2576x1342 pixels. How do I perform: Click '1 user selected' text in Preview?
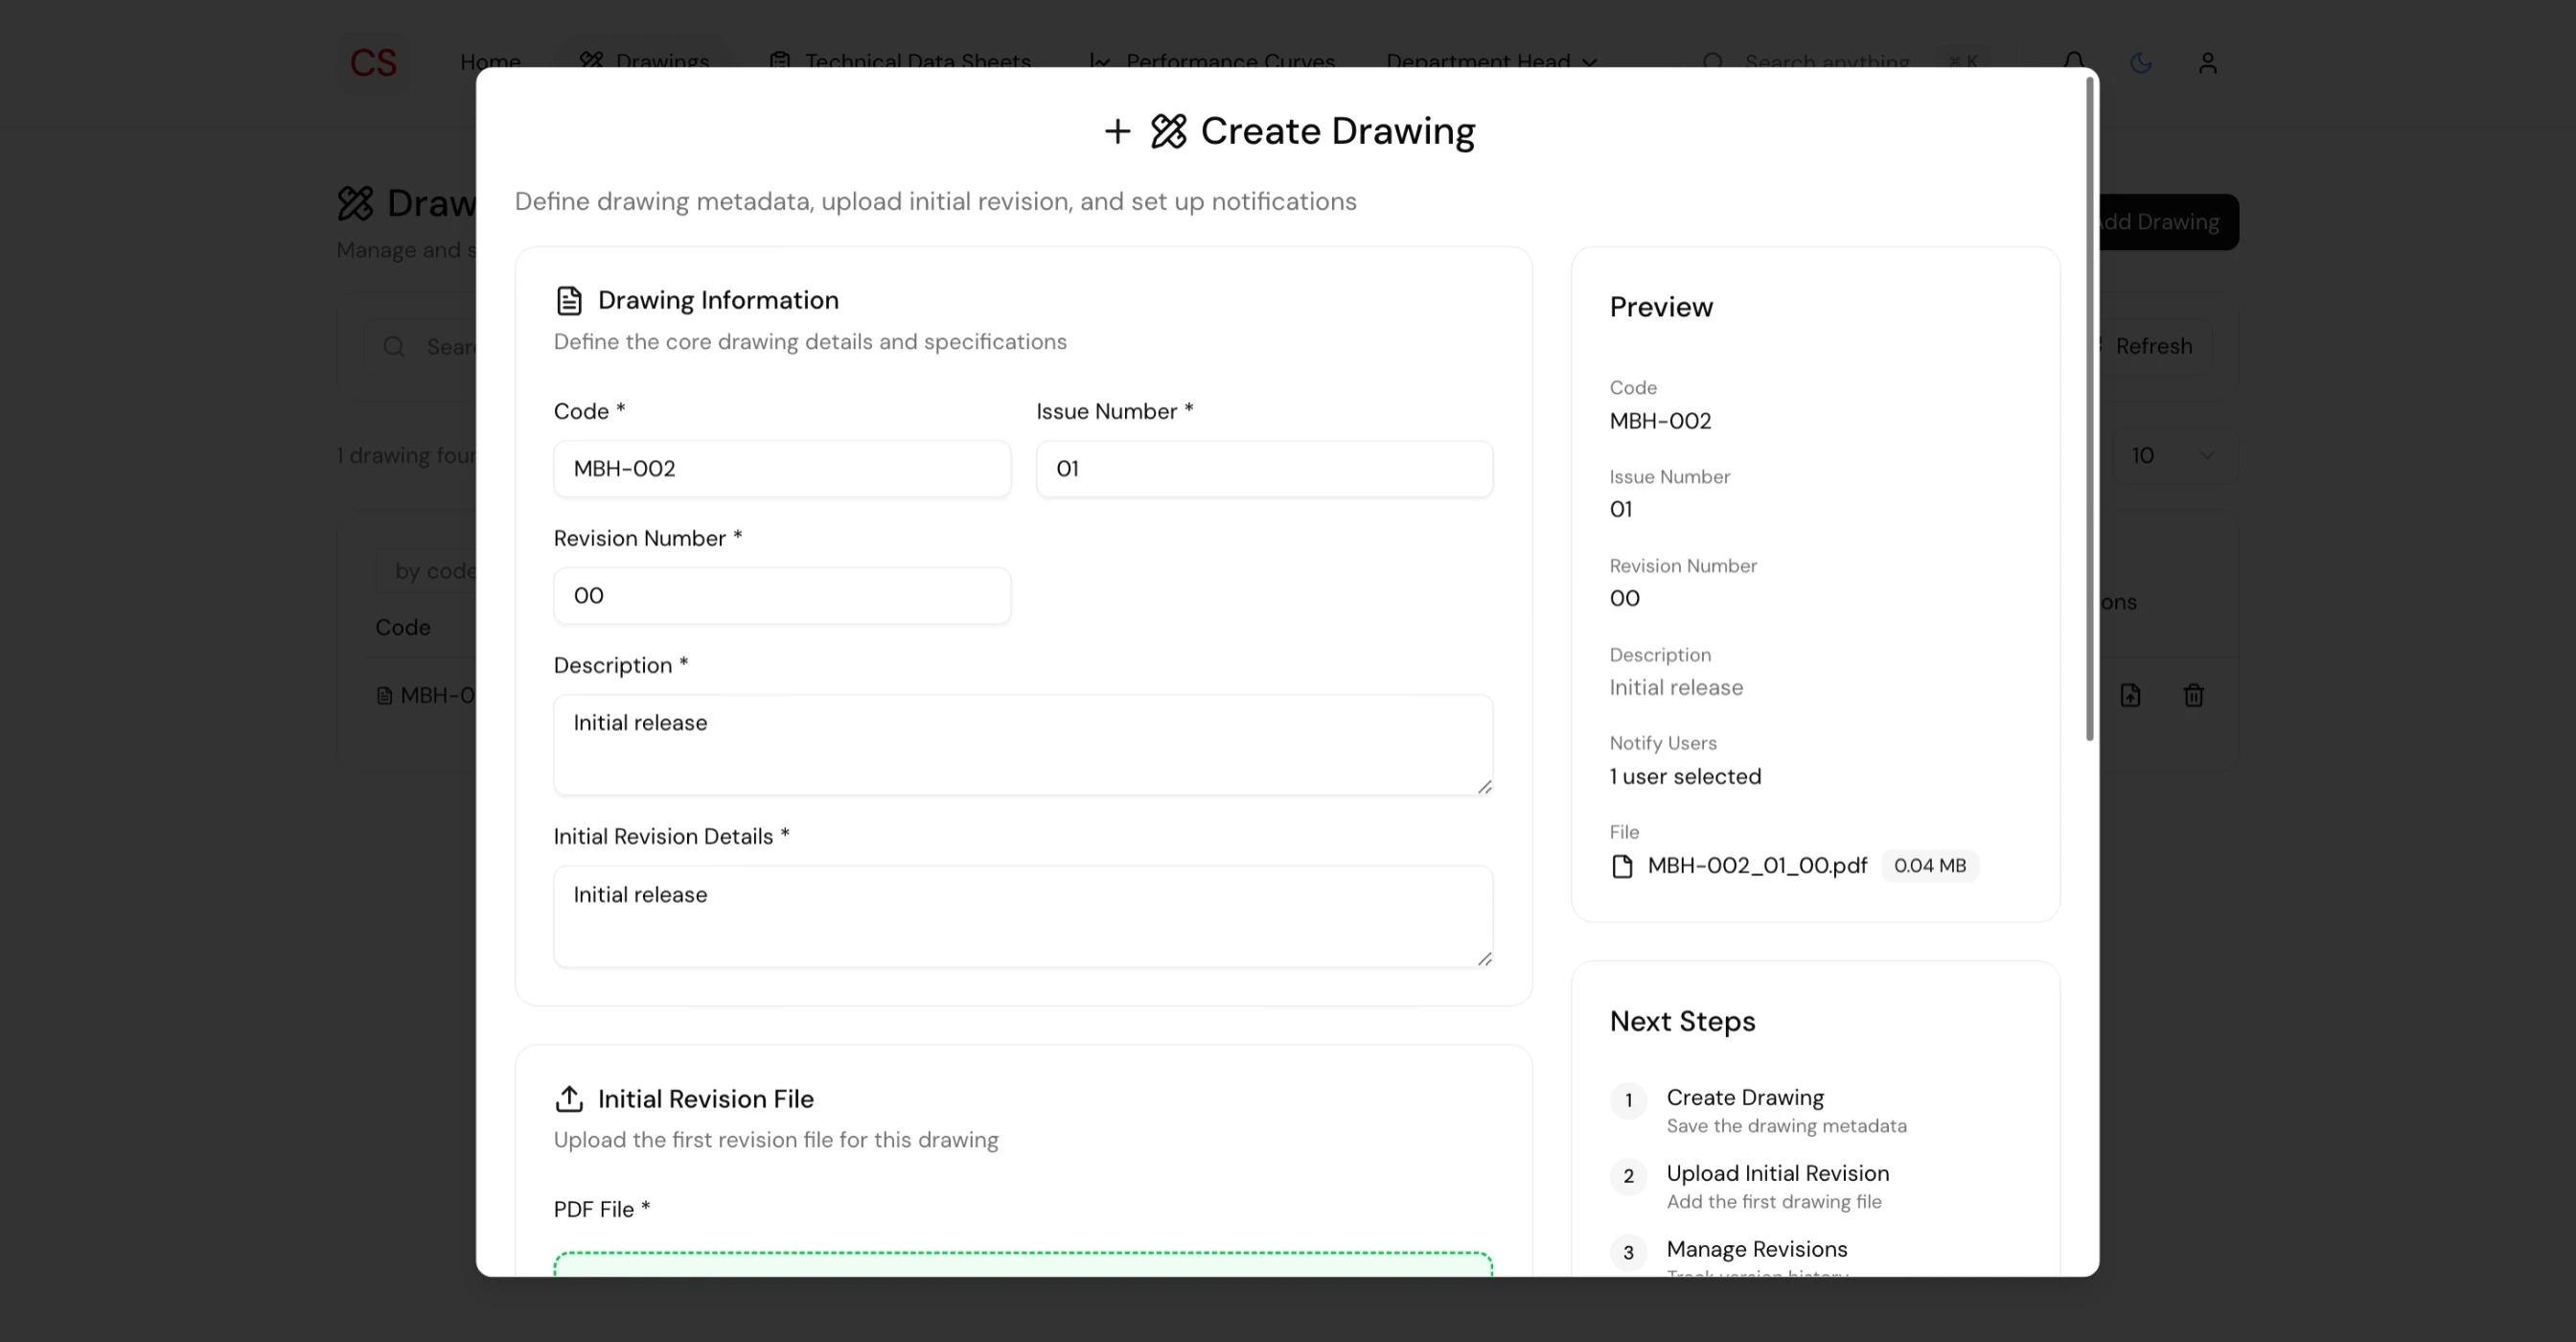pos(1685,777)
